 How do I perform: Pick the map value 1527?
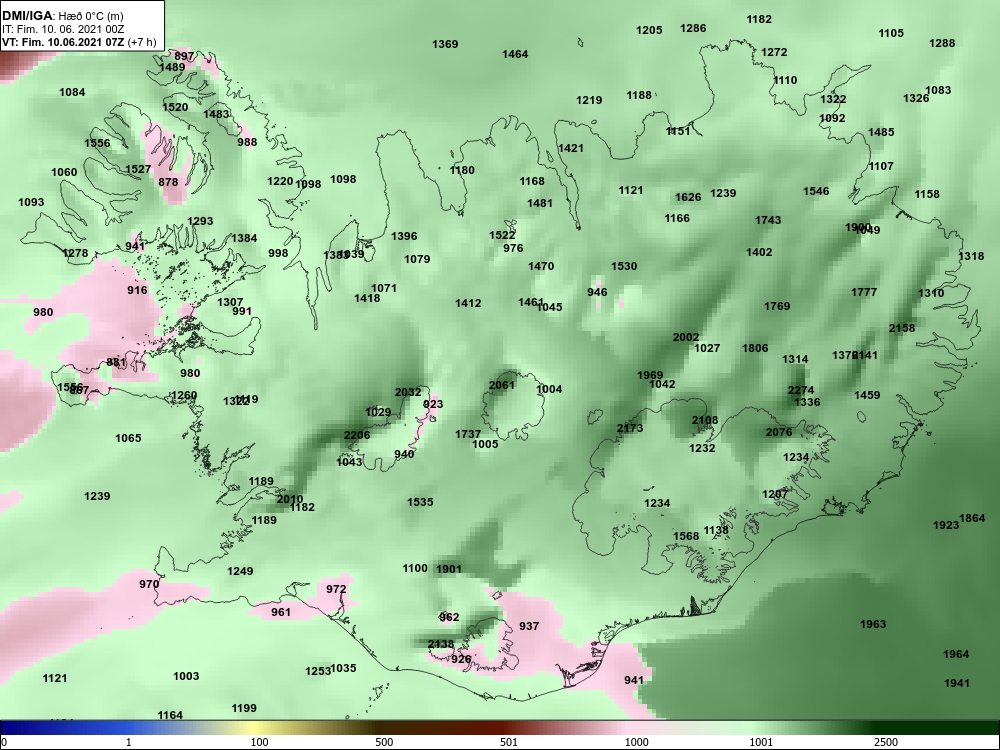138,169
